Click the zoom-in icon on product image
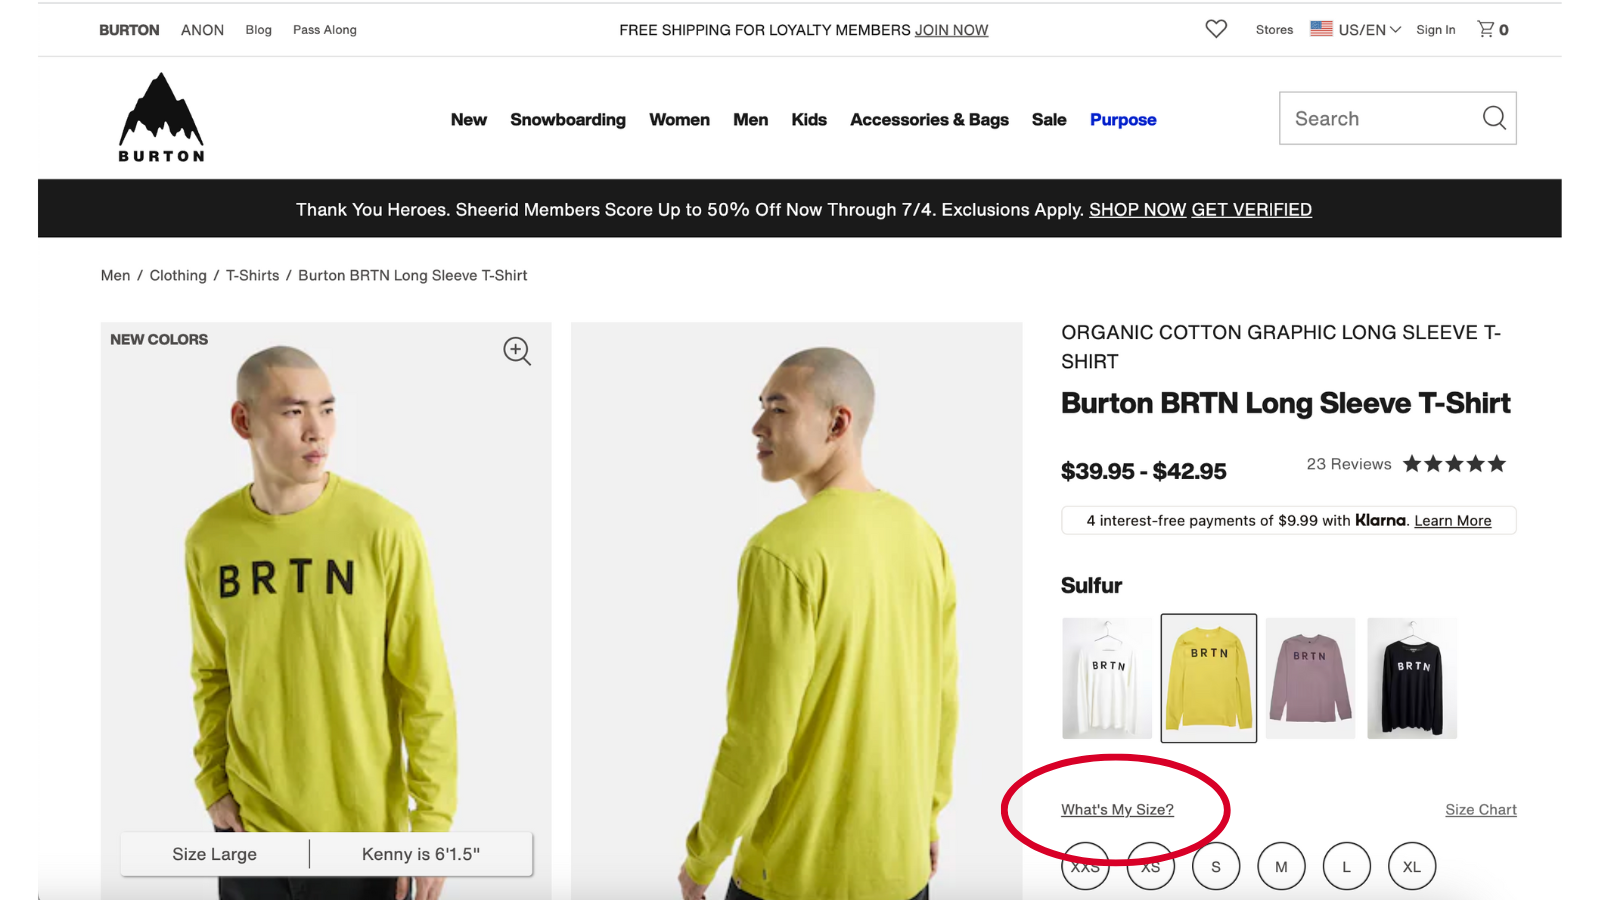 517,351
